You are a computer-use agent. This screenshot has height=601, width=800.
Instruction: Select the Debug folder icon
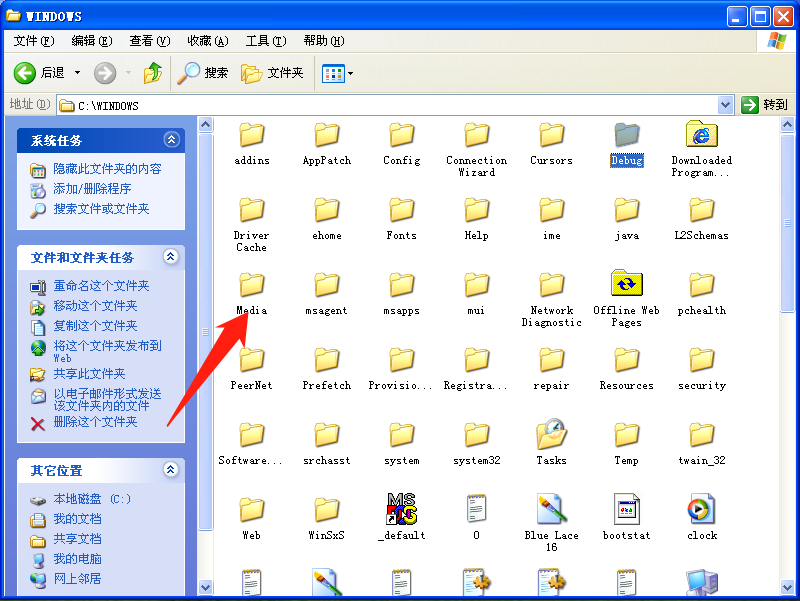pos(627,134)
